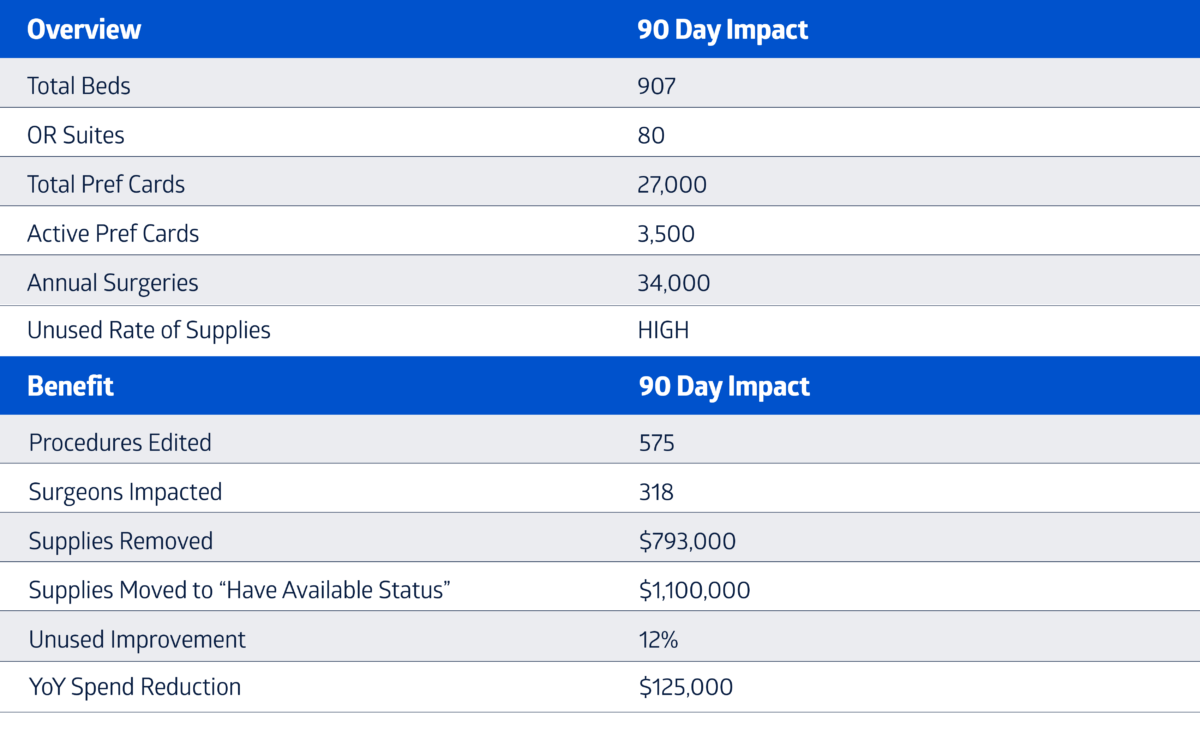This screenshot has height=729, width=1200.
Task: Click the 12% Unused Improvement value
Action: coord(658,639)
